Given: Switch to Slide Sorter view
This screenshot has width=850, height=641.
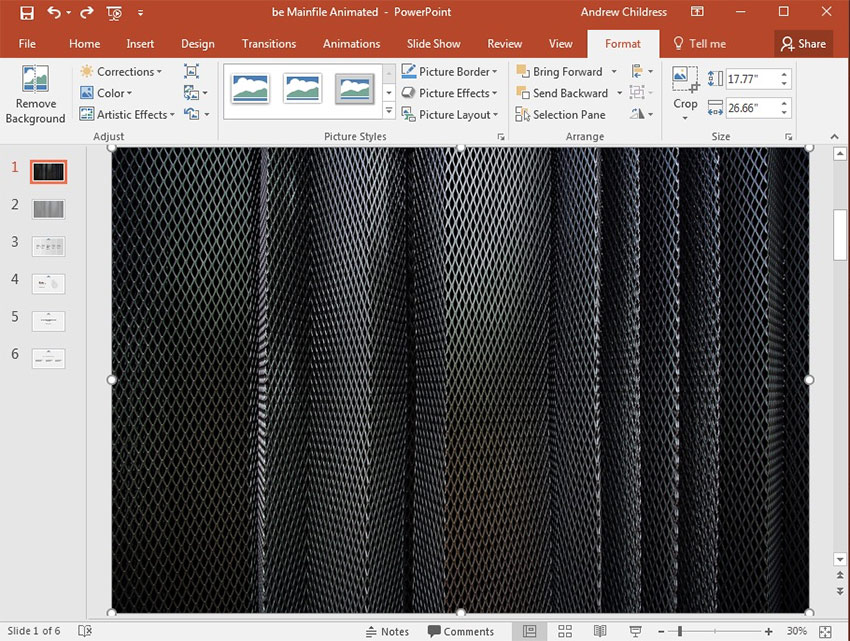Looking at the screenshot, I should pyautogui.click(x=565, y=631).
